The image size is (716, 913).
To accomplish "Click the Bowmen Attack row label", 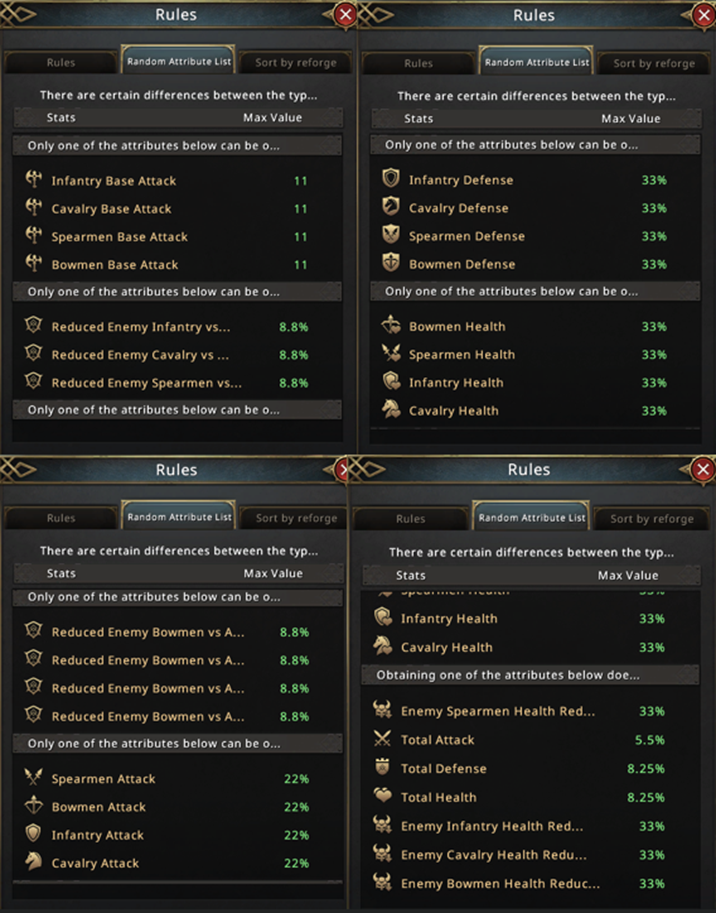I will pos(98,807).
